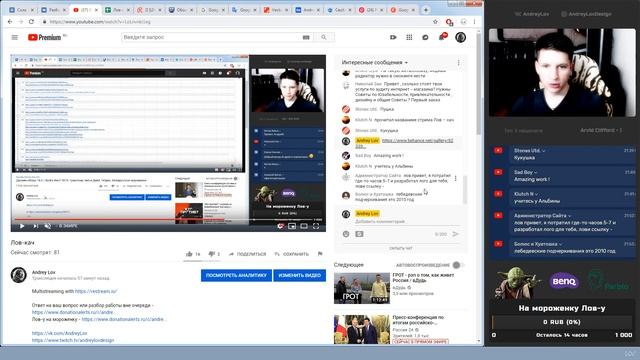Switch to the second browser tab
This screenshot has width=640, height=360.
click(x=52, y=10)
